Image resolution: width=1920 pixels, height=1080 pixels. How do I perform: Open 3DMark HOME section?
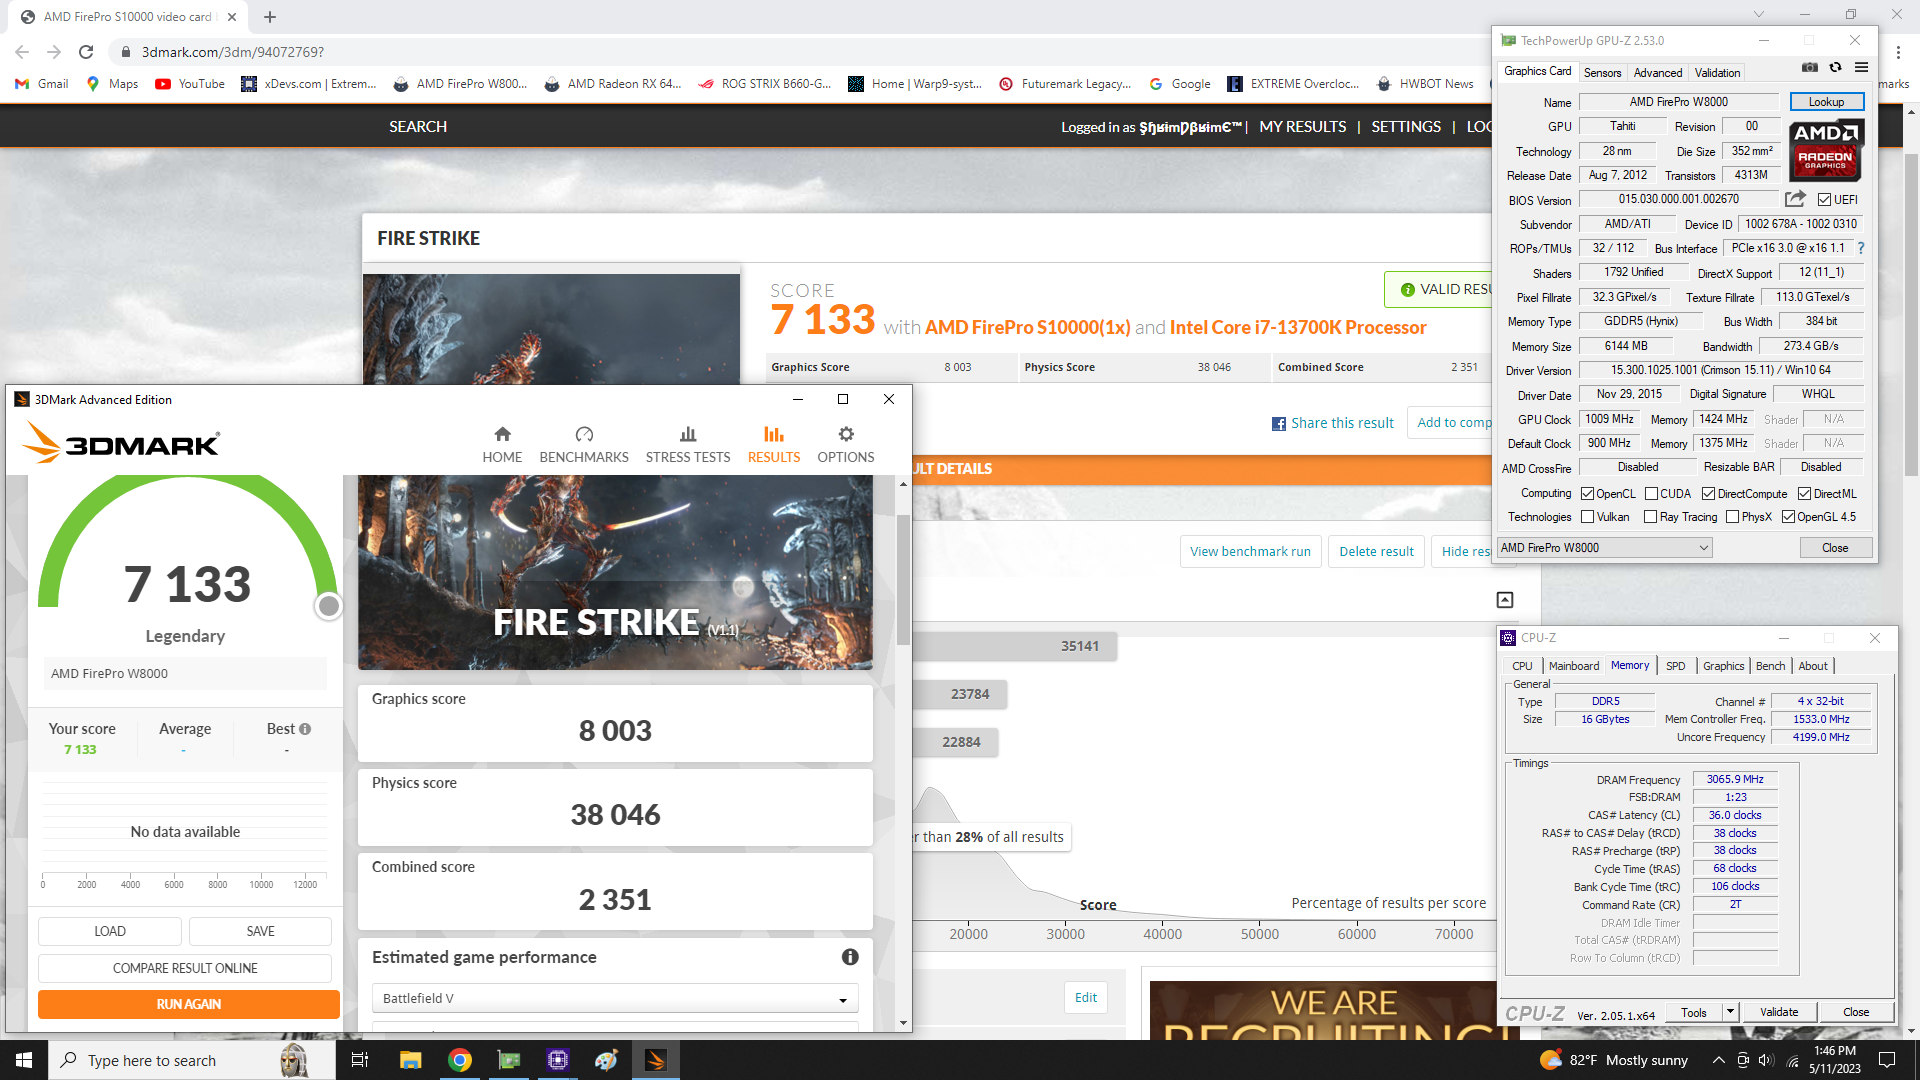tap(502, 444)
